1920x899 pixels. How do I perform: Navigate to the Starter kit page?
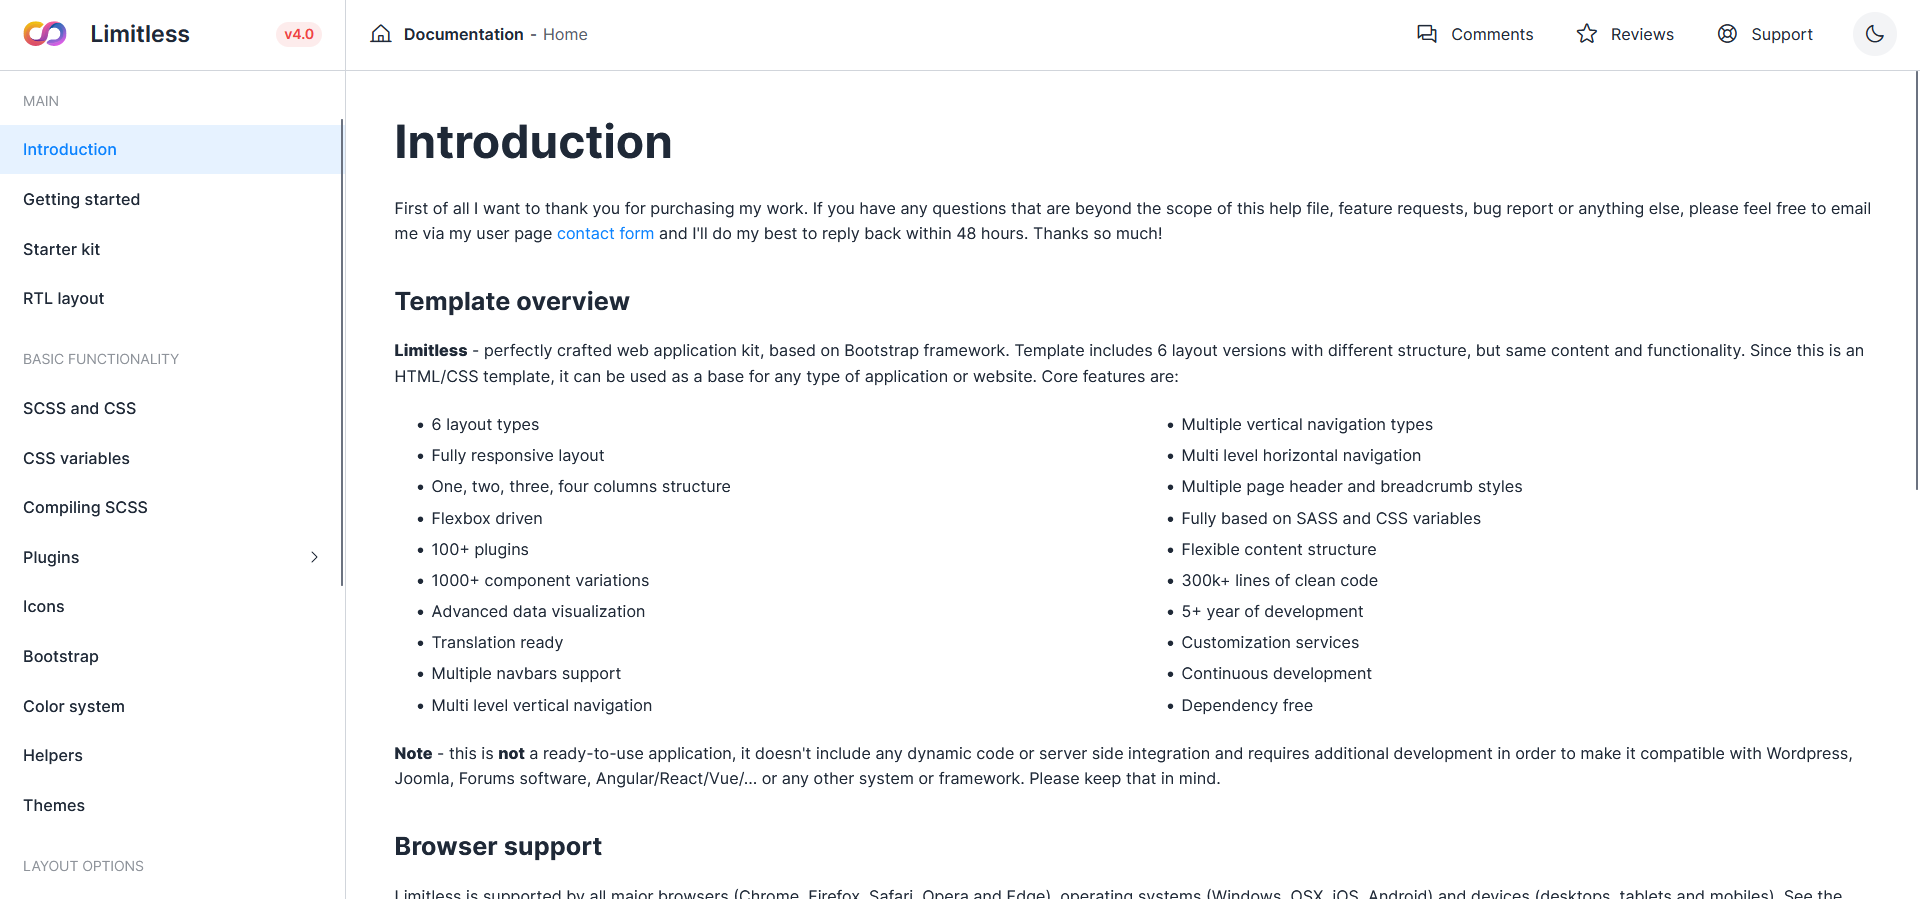(61, 249)
